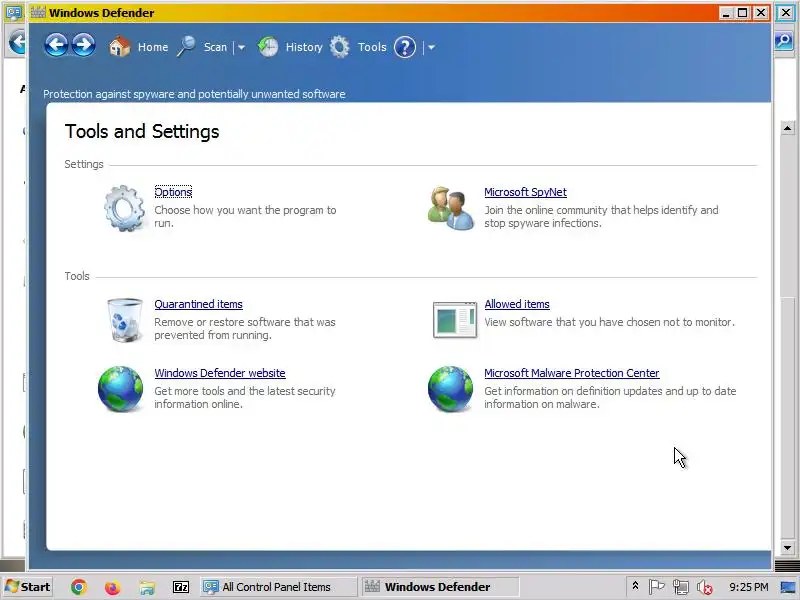Image resolution: width=800 pixels, height=600 pixels.
Task: Select the Scan toolbar label
Action: coord(215,47)
